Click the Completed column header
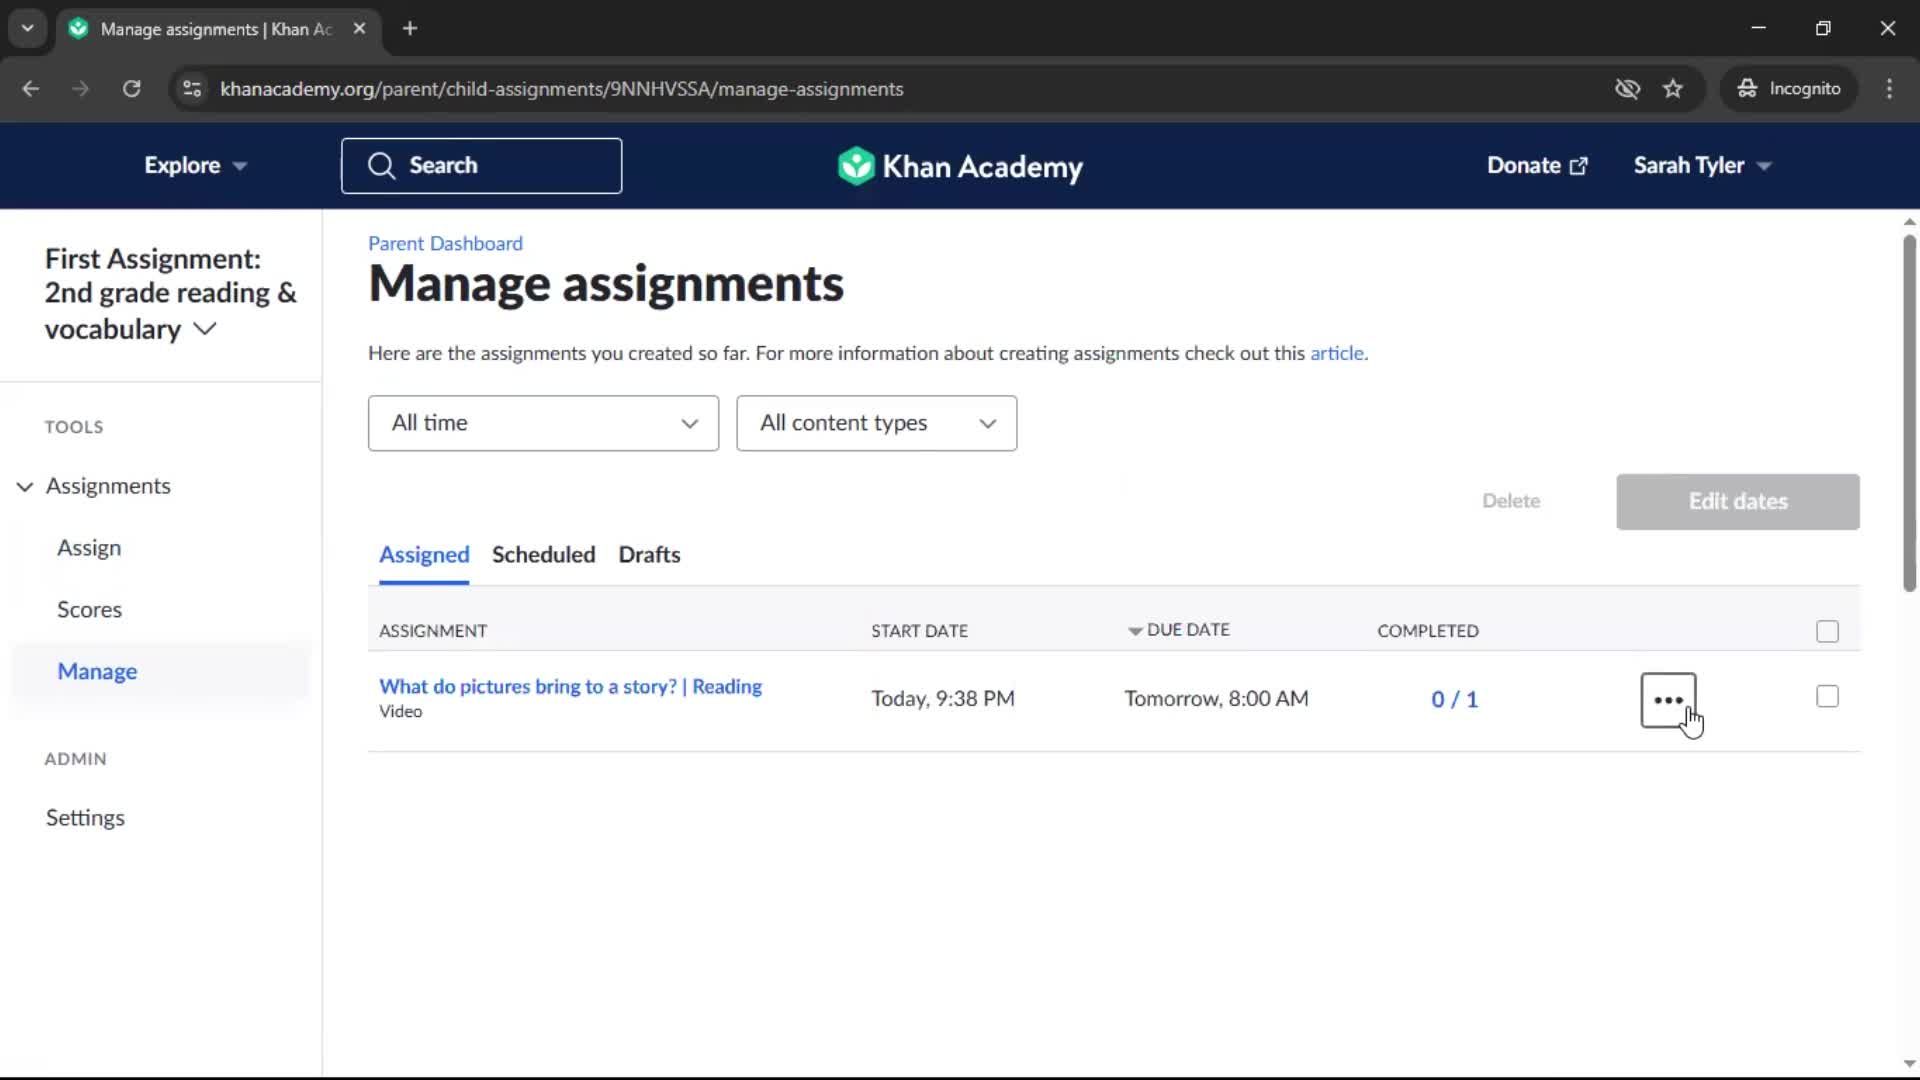 (1427, 631)
